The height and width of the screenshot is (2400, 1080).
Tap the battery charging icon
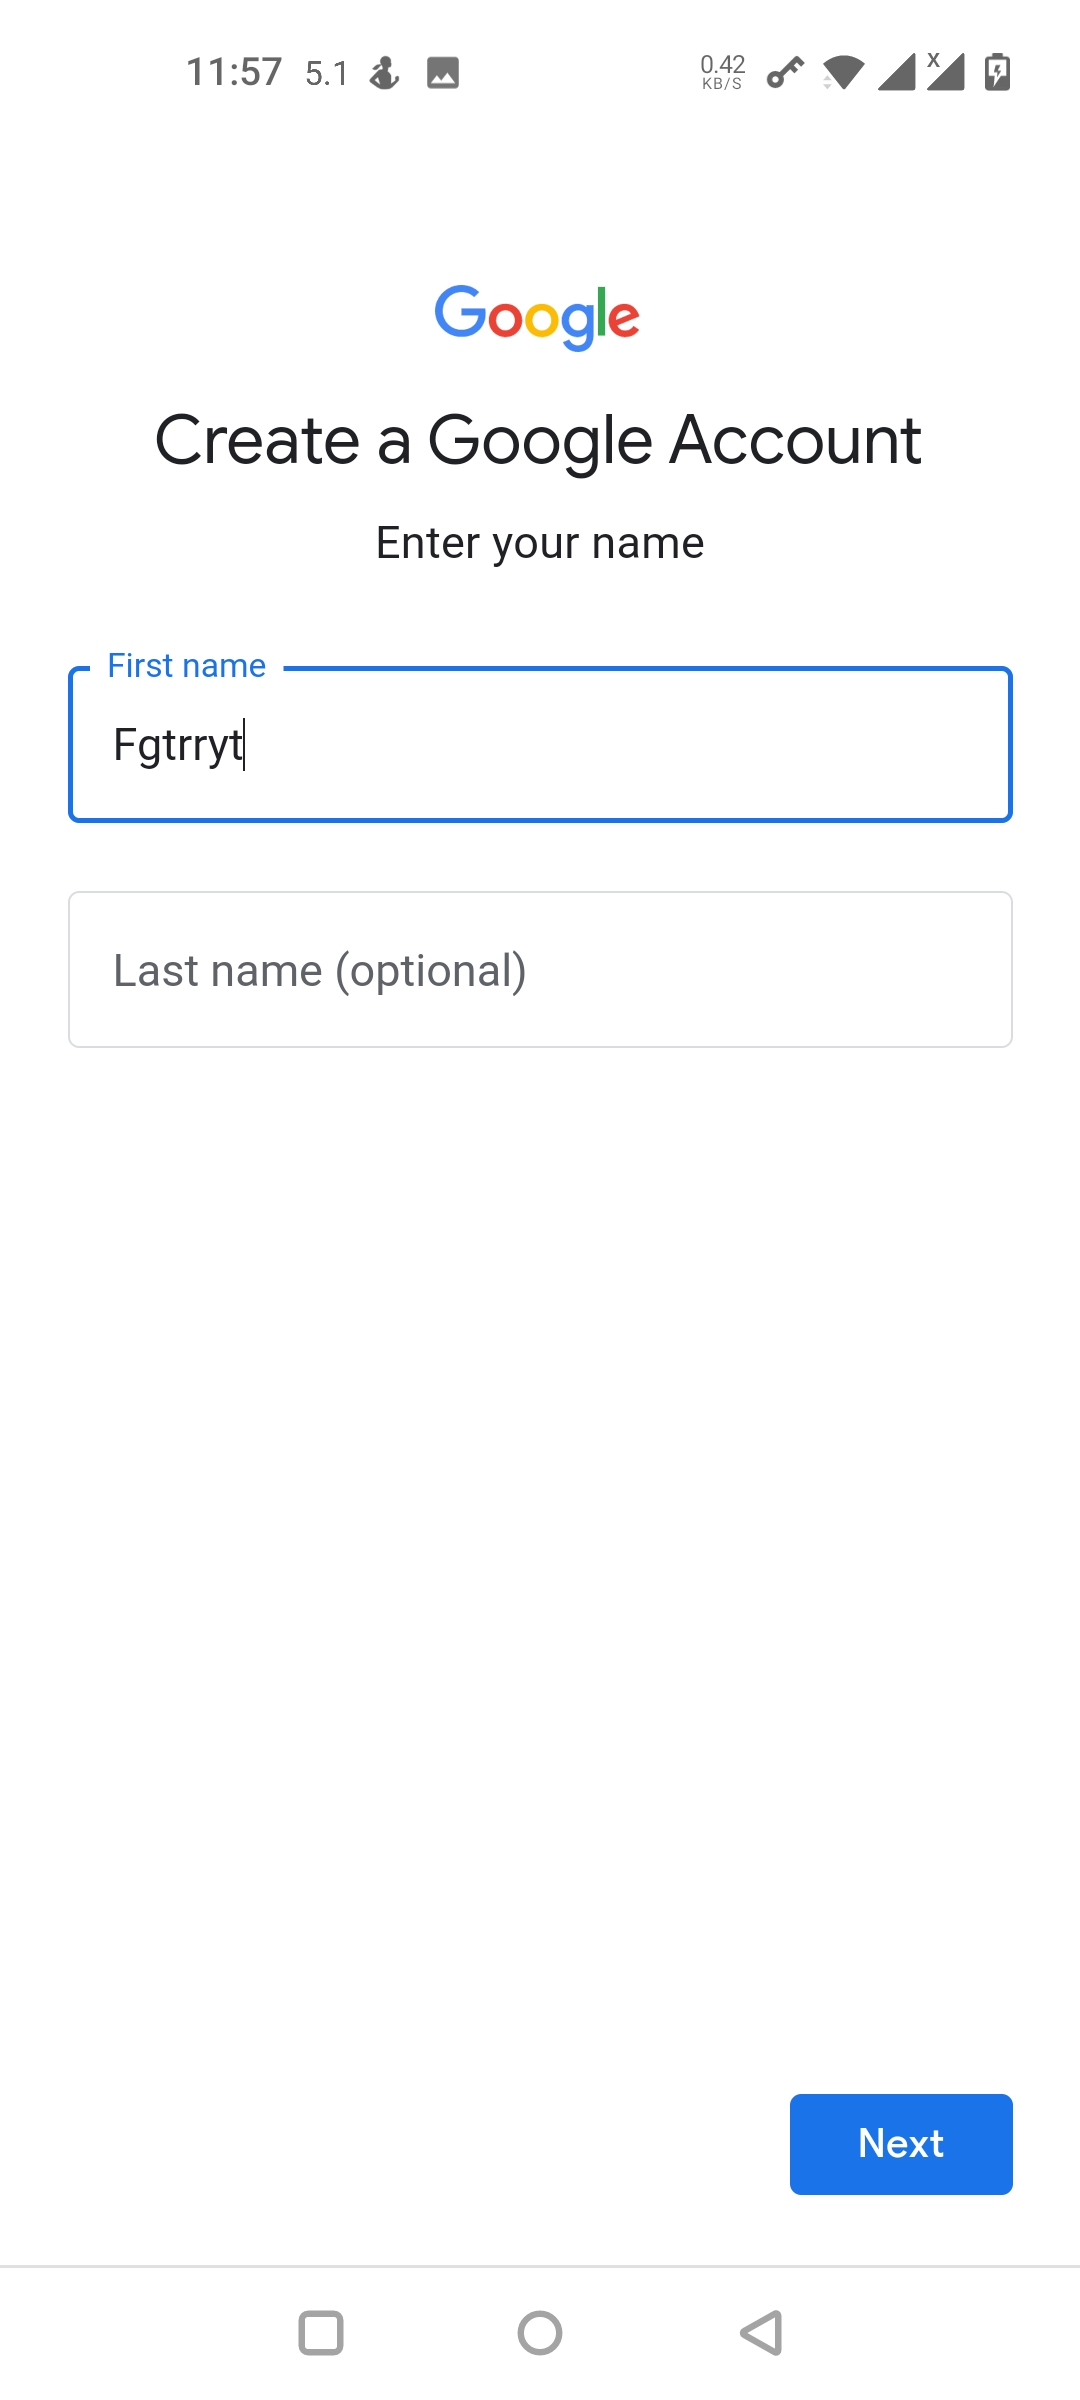coord(997,72)
